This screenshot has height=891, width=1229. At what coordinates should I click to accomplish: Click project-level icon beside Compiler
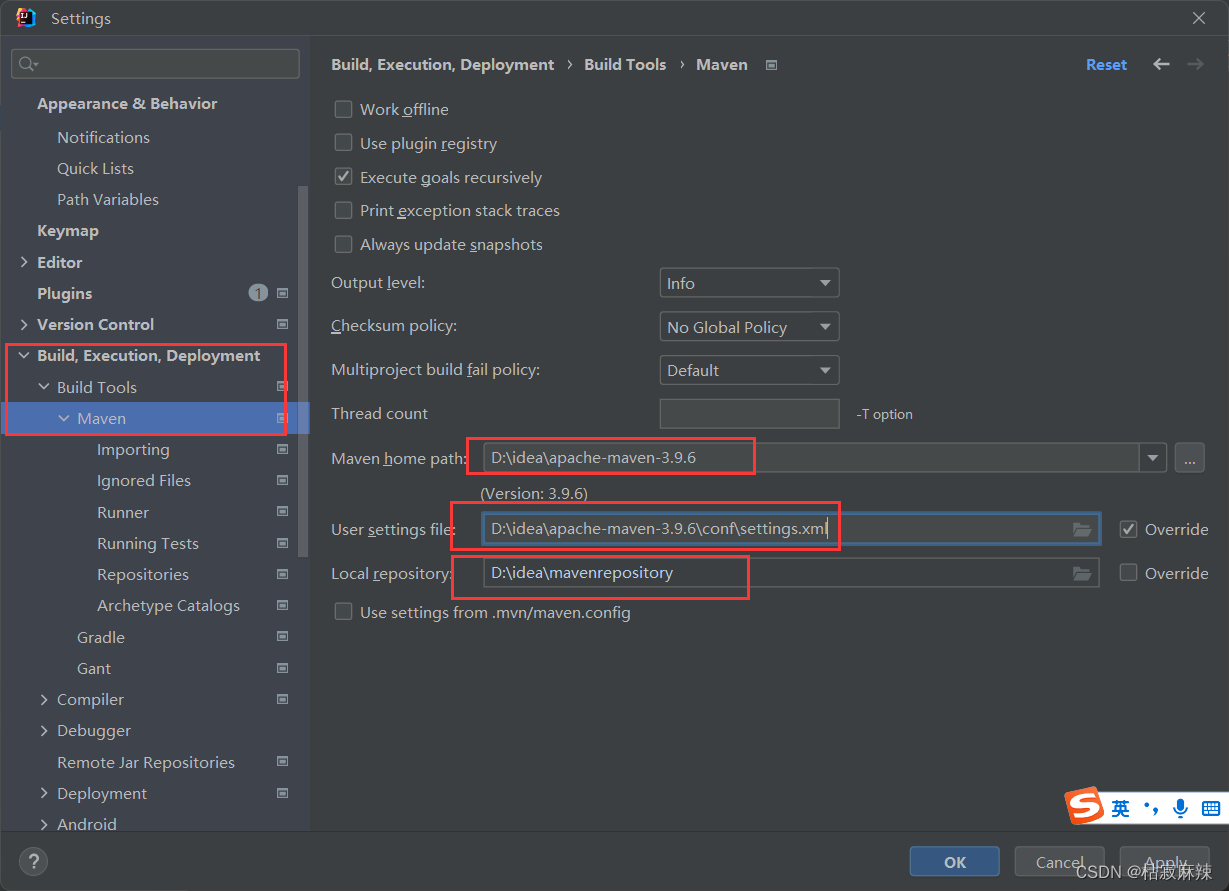tap(283, 699)
